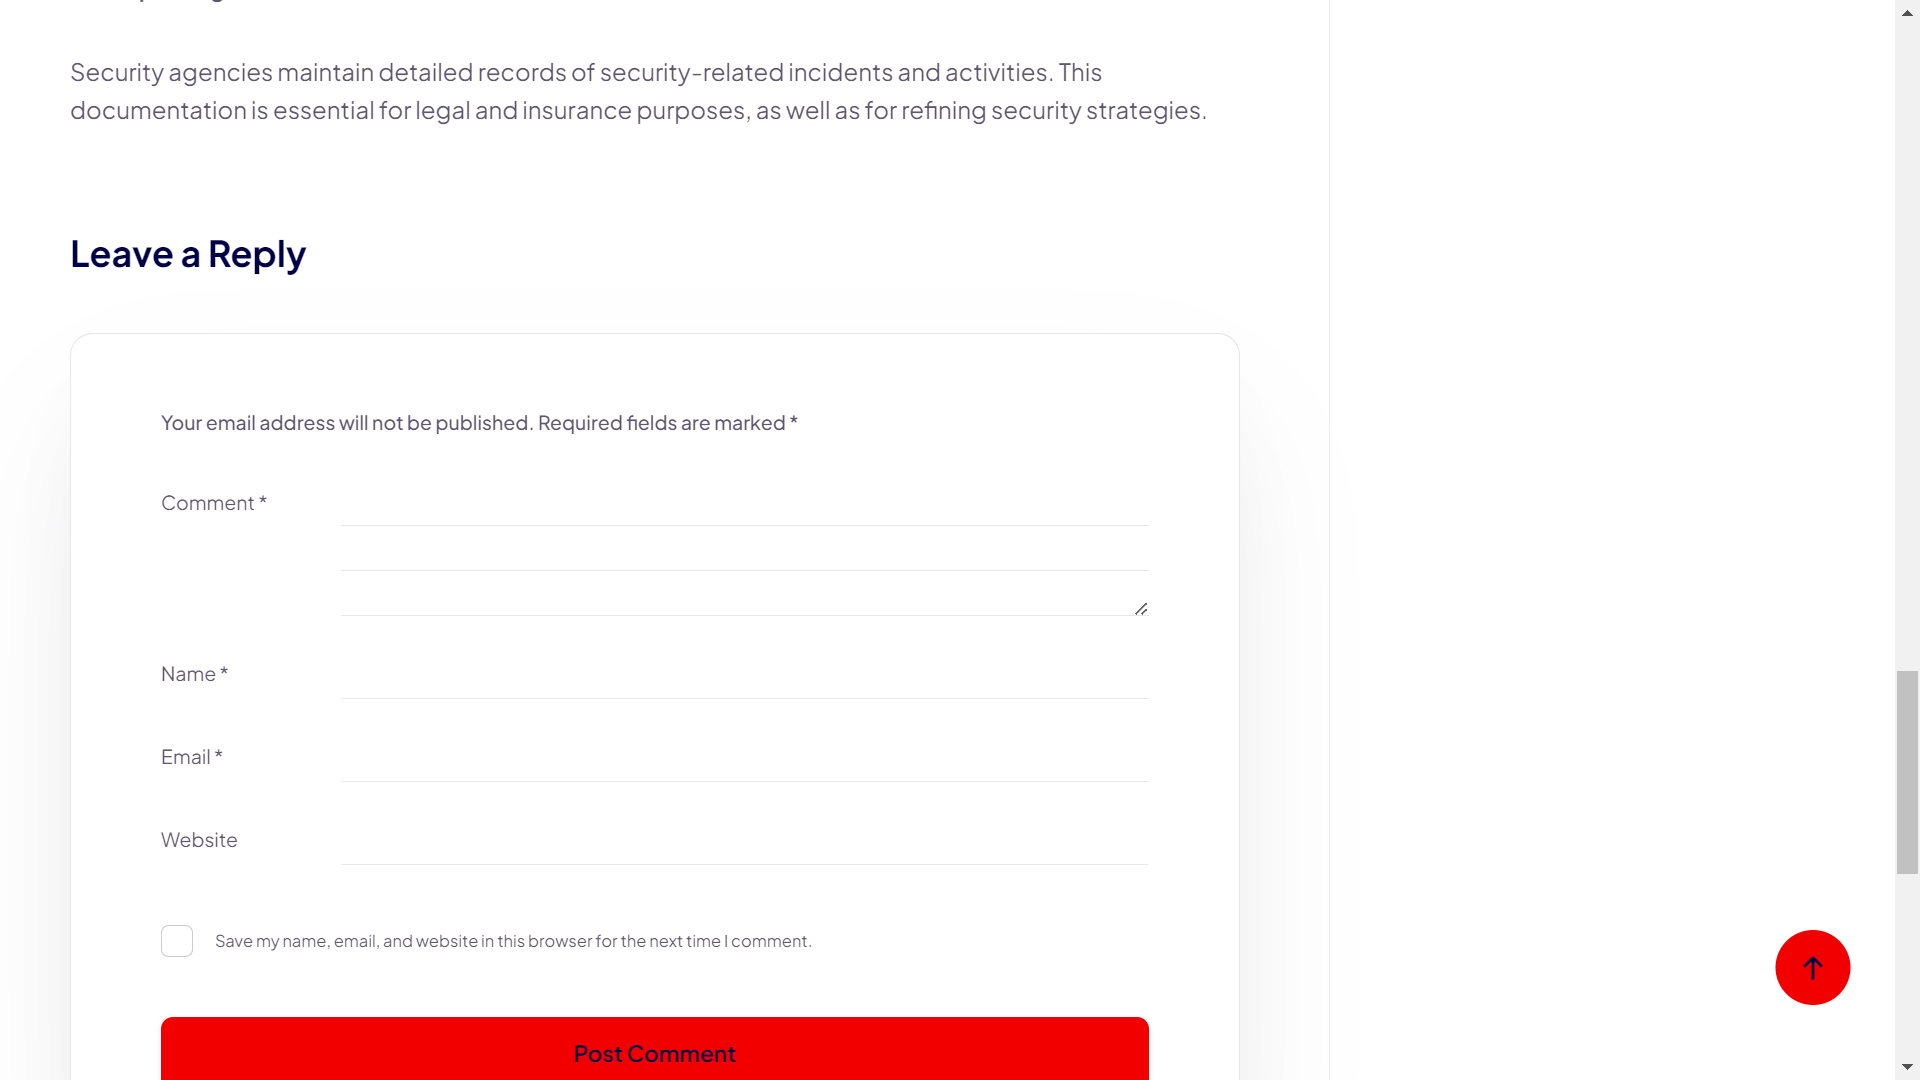Viewport: 1920px width, 1080px height.
Task: Click the Leave a Reply heading
Action: (188, 254)
